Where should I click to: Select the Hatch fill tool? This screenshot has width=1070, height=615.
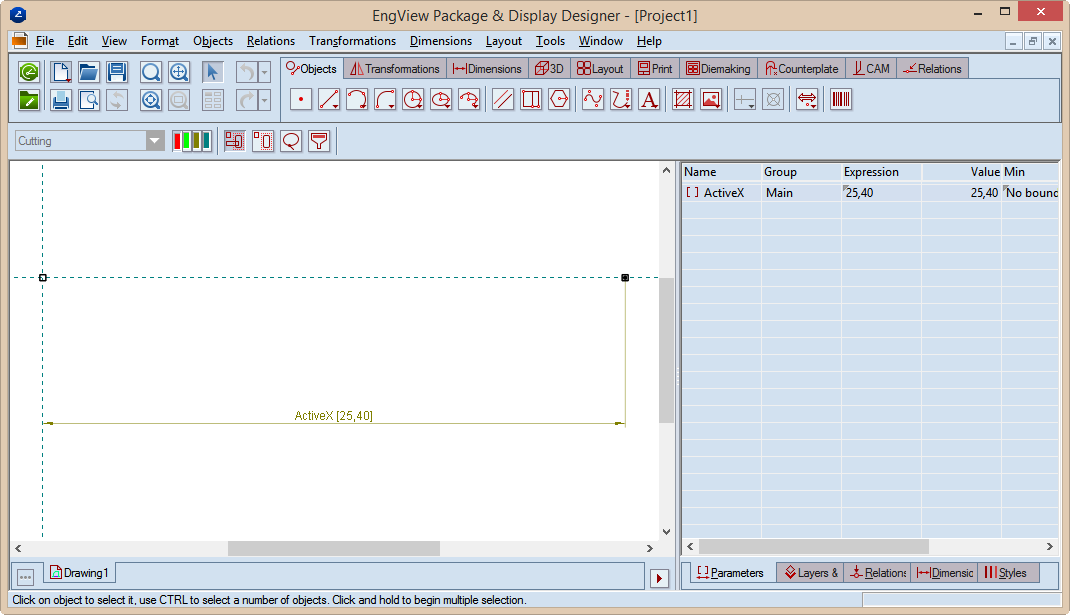683,100
